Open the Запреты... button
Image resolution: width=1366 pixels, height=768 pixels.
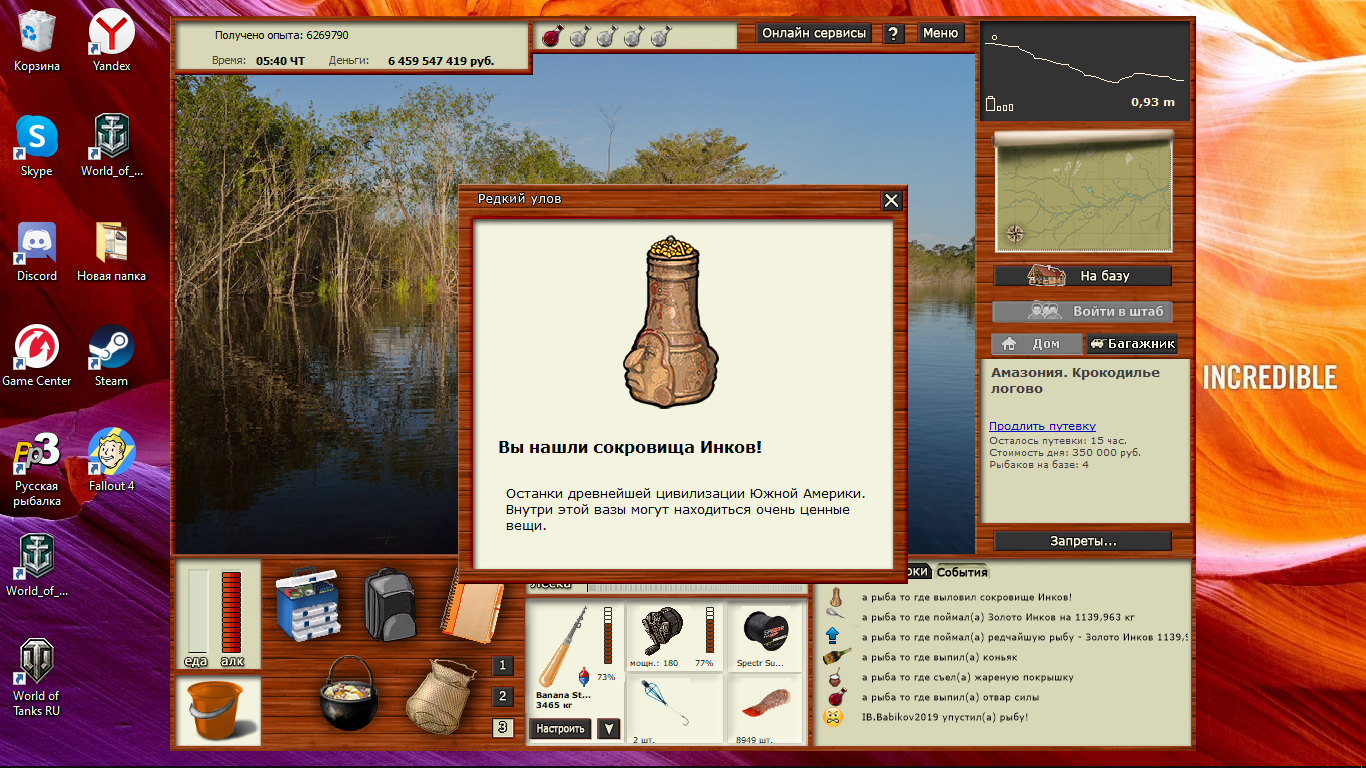(1083, 541)
